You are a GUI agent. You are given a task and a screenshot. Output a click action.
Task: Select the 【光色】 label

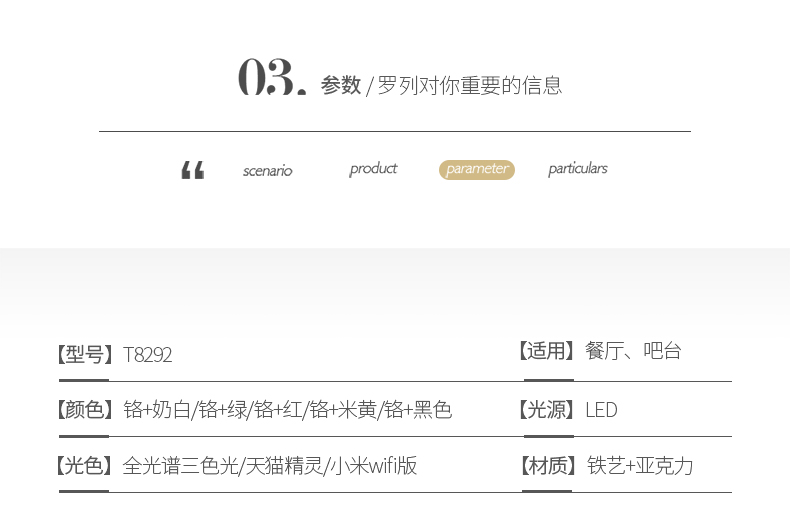(x=84, y=466)
